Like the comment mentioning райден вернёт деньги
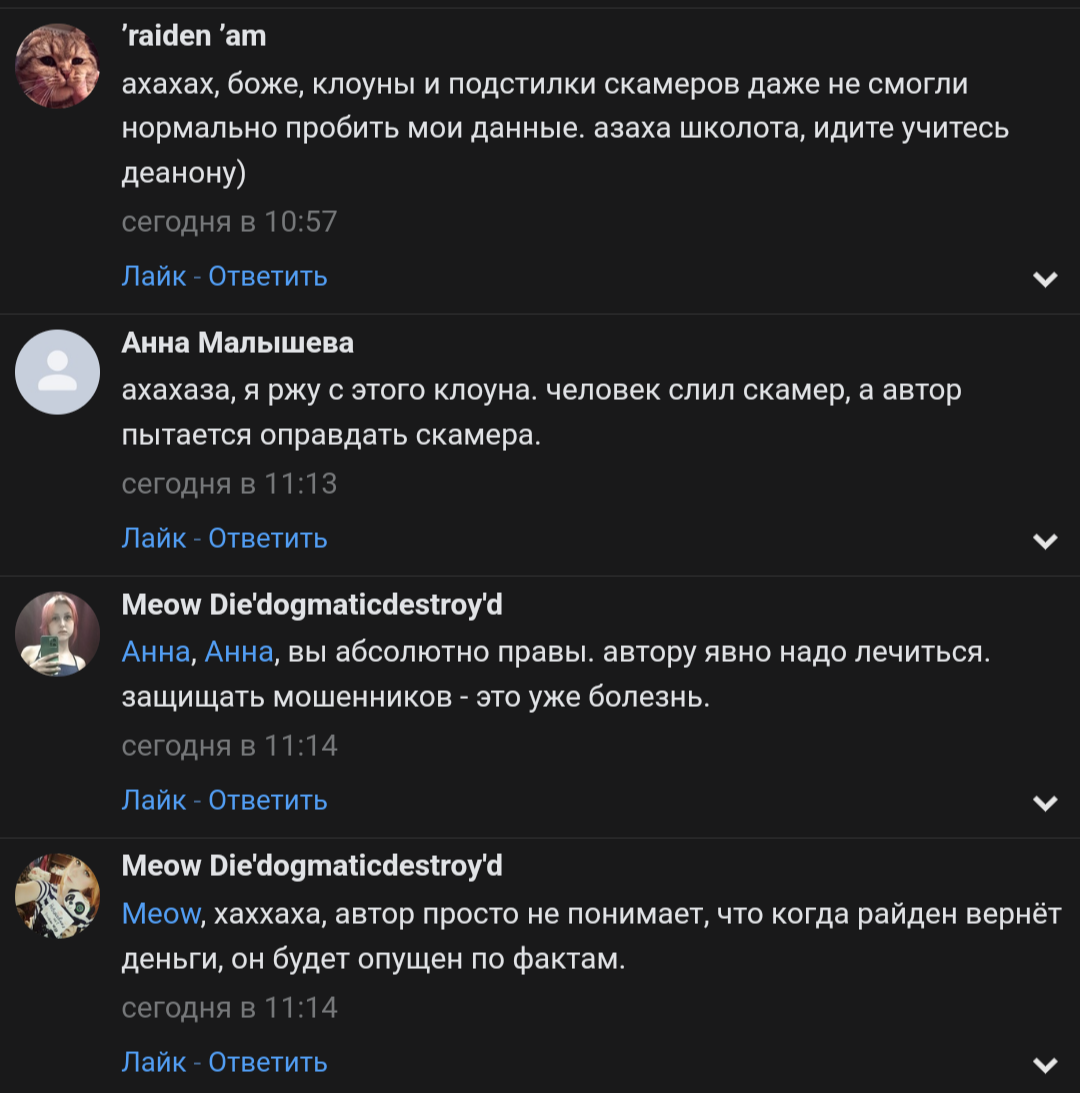 tap(153, 1062)
